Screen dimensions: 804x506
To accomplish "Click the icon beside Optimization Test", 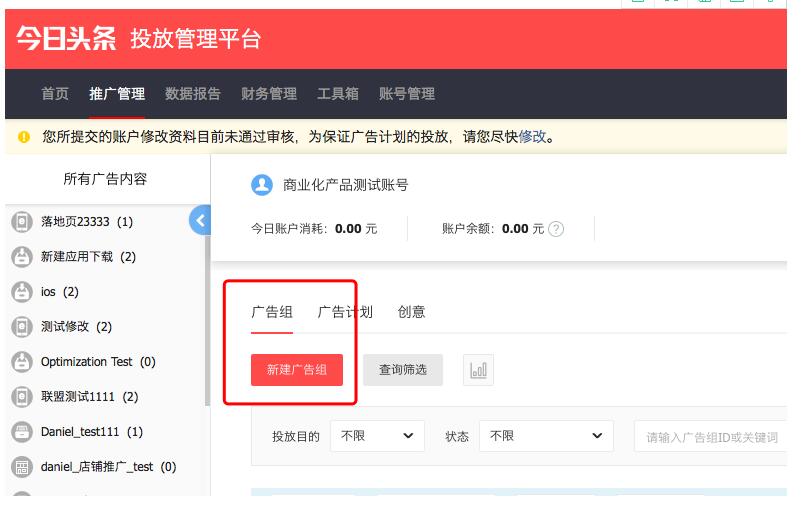I will click(x=22, y=362).
